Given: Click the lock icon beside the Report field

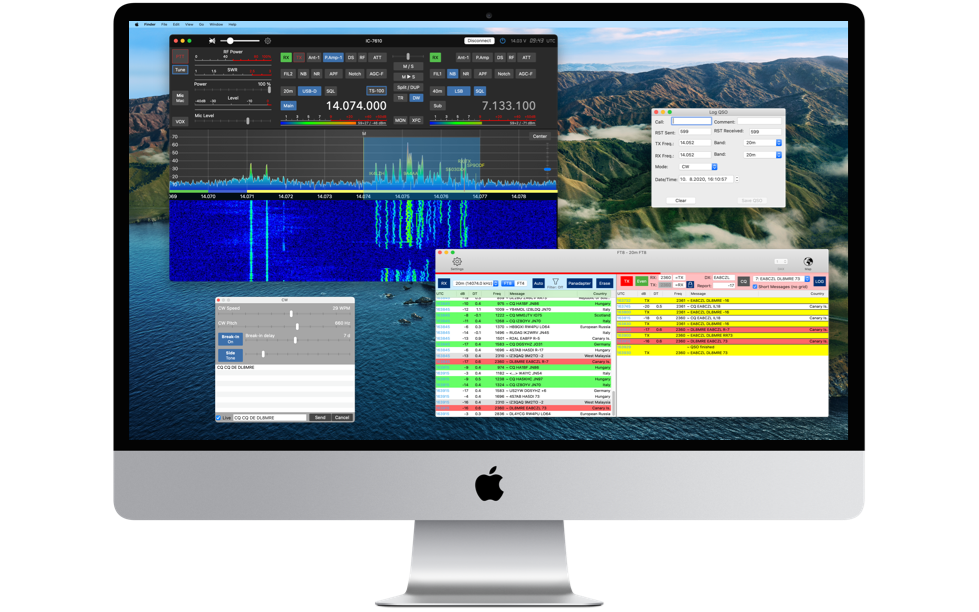Looking at the screenshot, I should (688, 284).
